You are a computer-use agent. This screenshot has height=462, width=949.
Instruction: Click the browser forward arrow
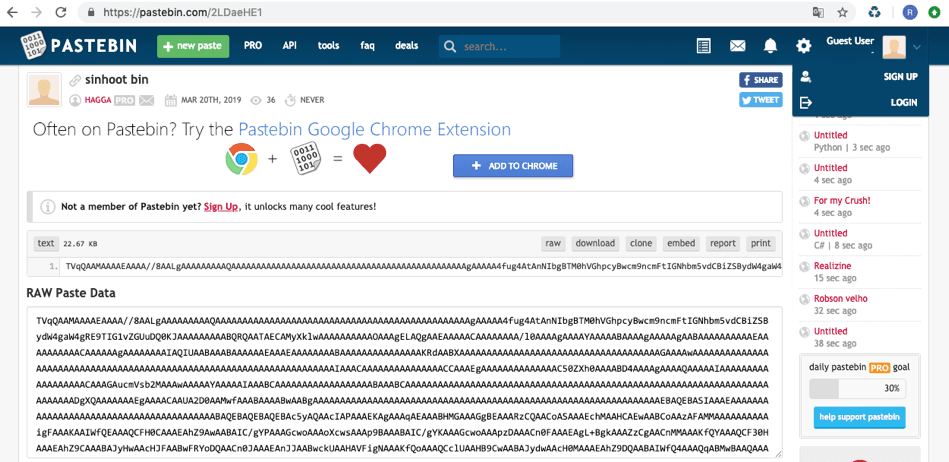36,12
